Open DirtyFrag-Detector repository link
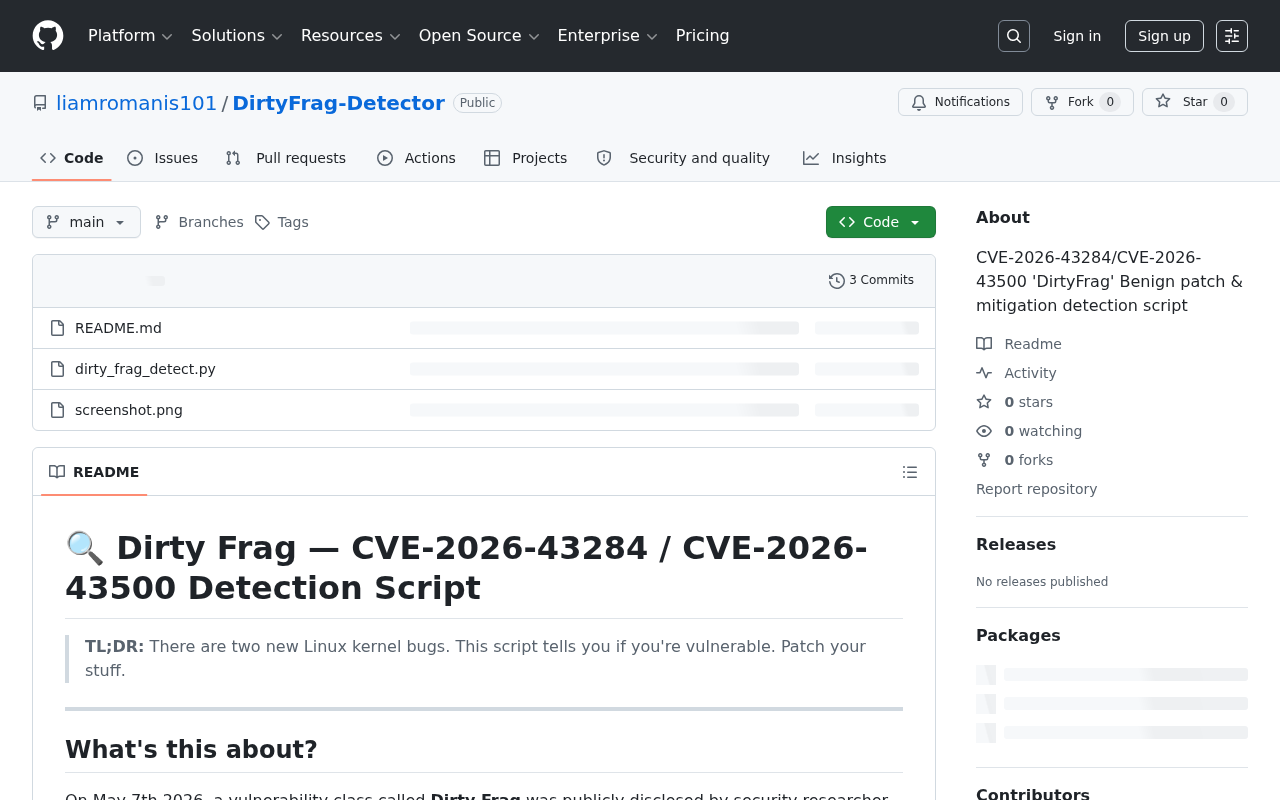1280x800 pixels. coord(338,103)
